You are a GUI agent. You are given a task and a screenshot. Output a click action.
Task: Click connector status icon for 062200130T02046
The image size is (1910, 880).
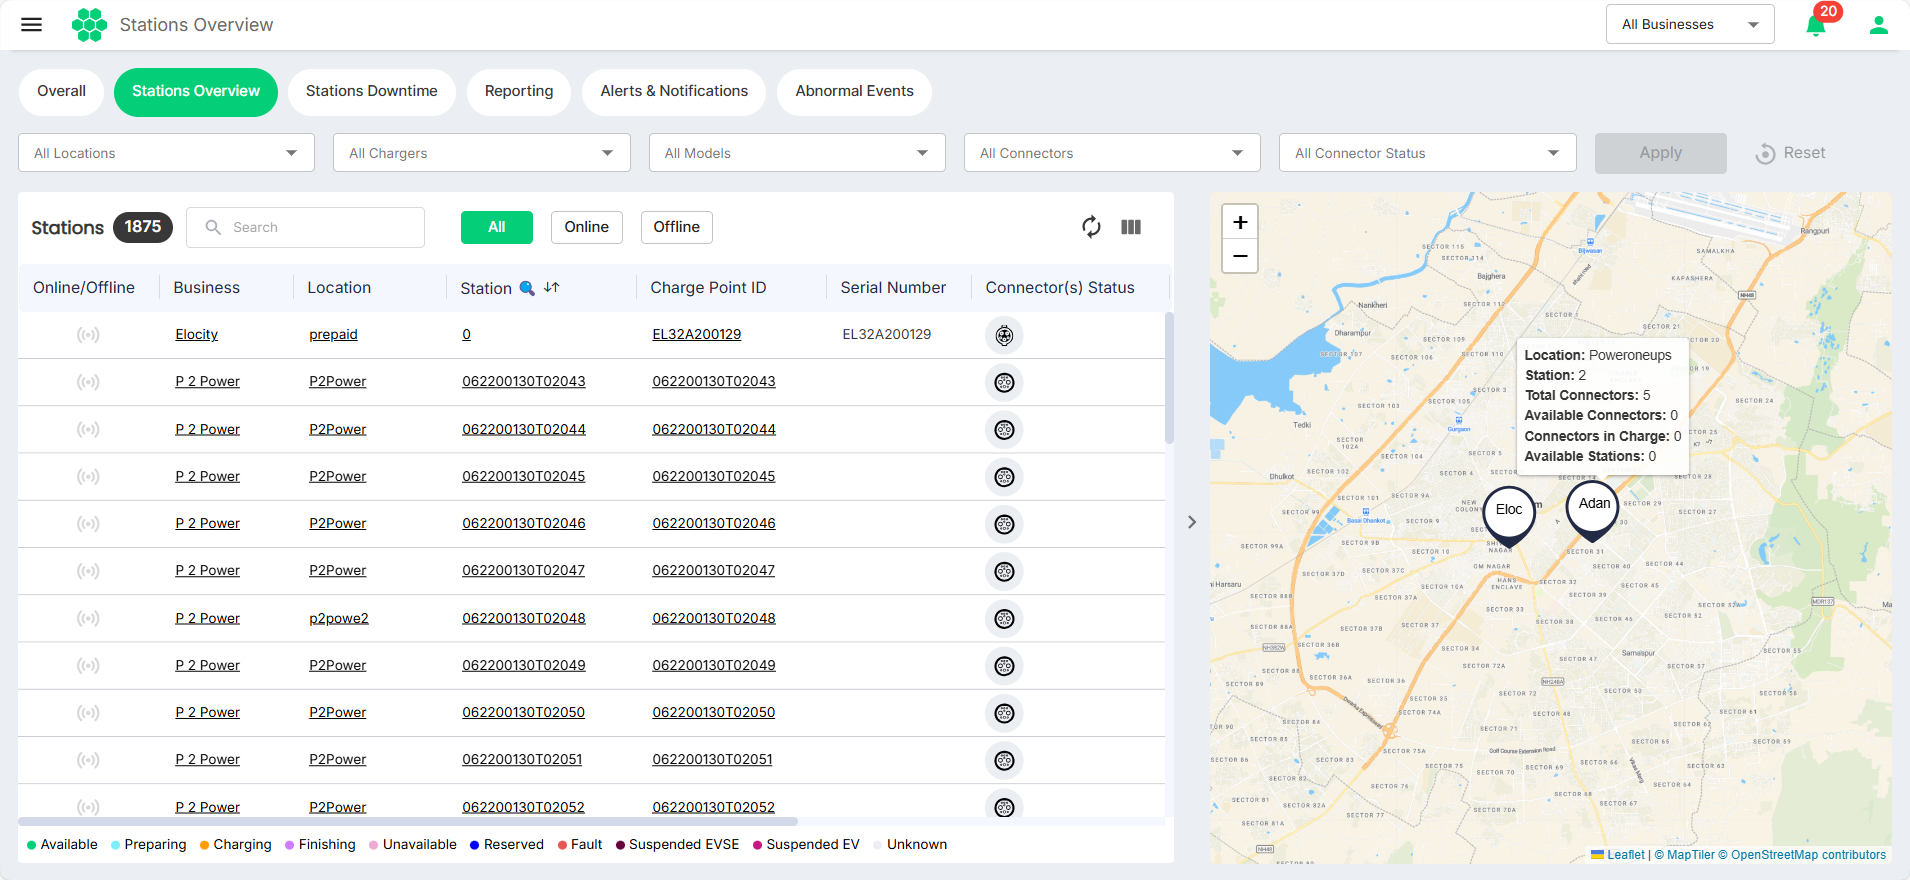1004,524
